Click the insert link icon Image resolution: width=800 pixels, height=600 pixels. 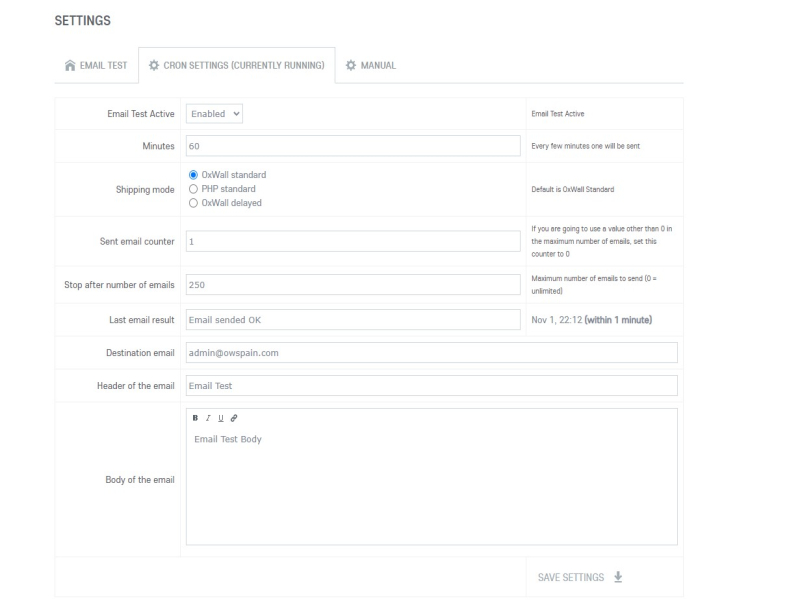click(233, 418)
